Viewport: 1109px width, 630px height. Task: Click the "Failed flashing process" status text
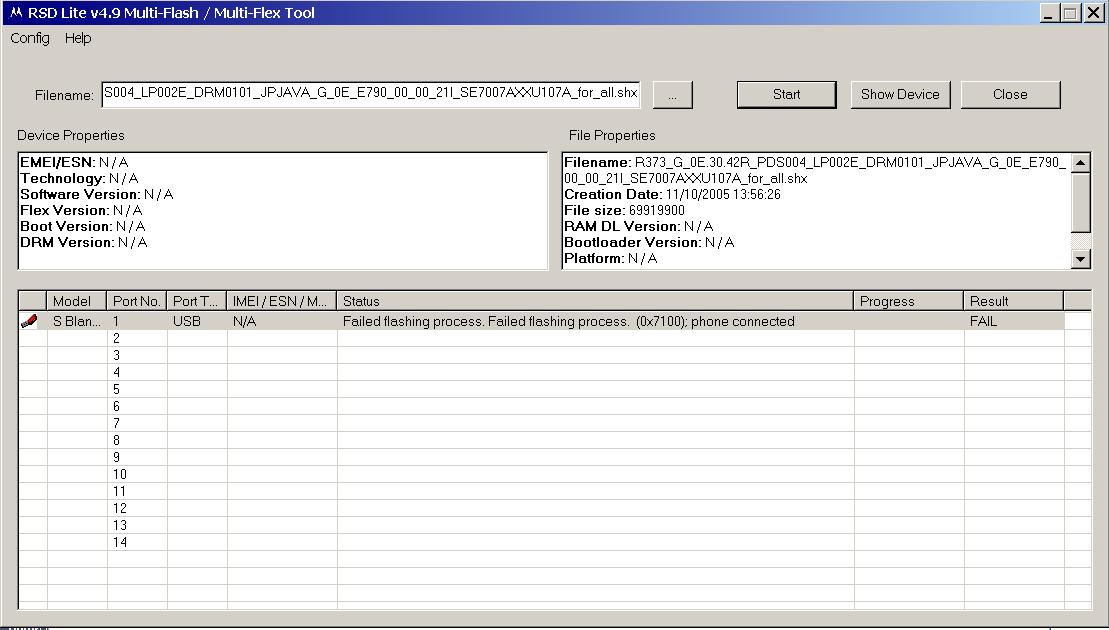pyautogui.click(x=569, y=321)
